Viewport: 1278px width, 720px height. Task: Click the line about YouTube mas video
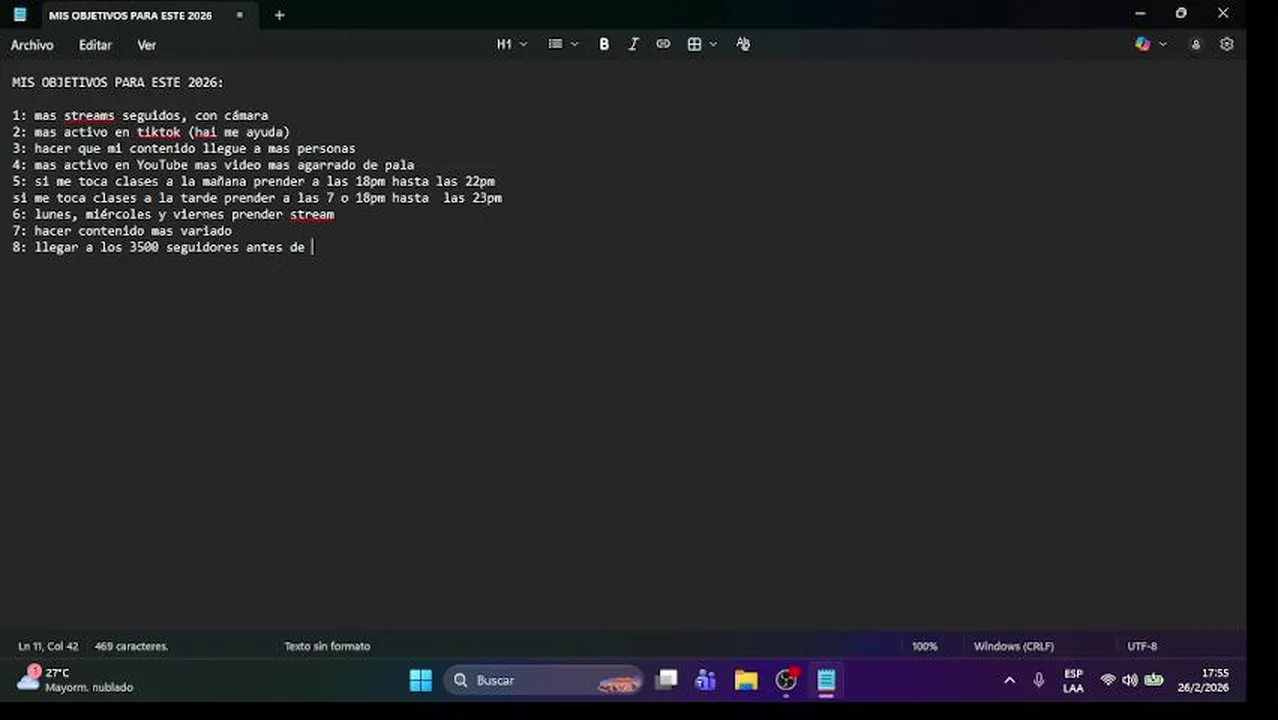(213, 165)
